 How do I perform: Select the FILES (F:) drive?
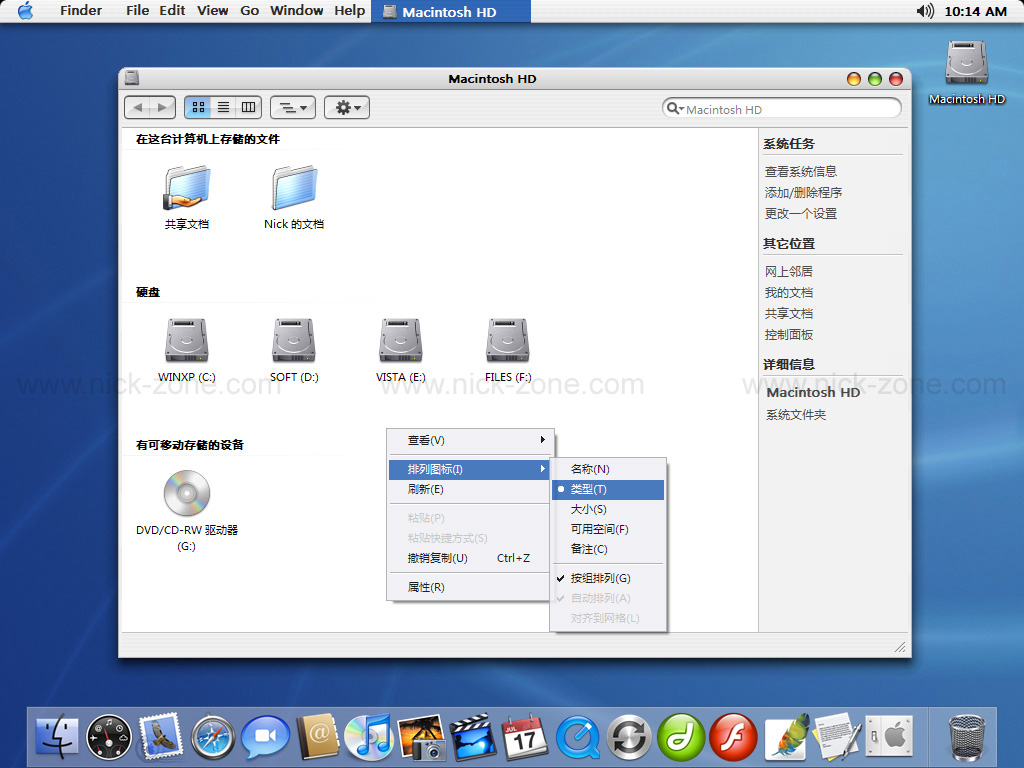click(507, 340)
